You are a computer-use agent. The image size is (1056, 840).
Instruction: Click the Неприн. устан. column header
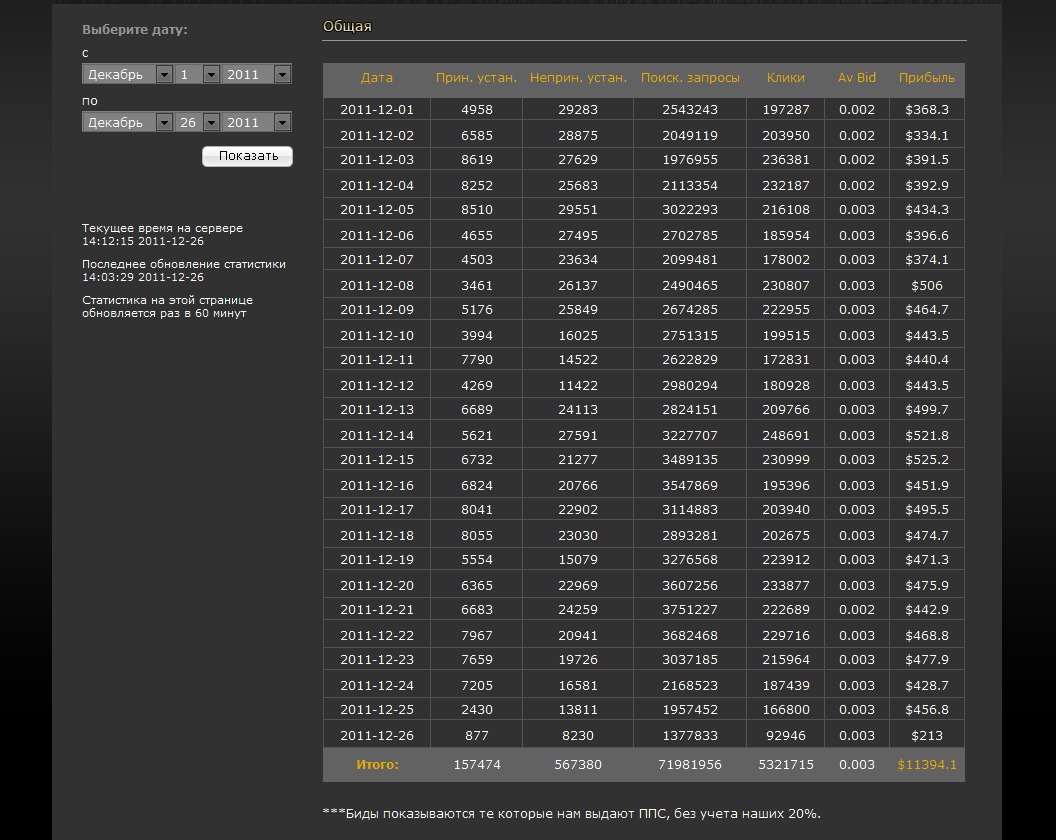pos(580,79)
